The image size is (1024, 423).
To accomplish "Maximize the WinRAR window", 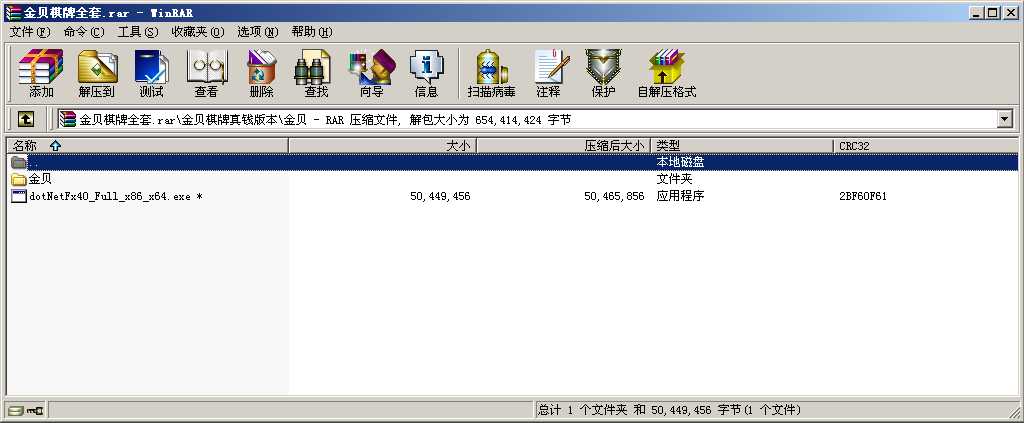I will 992,12.
